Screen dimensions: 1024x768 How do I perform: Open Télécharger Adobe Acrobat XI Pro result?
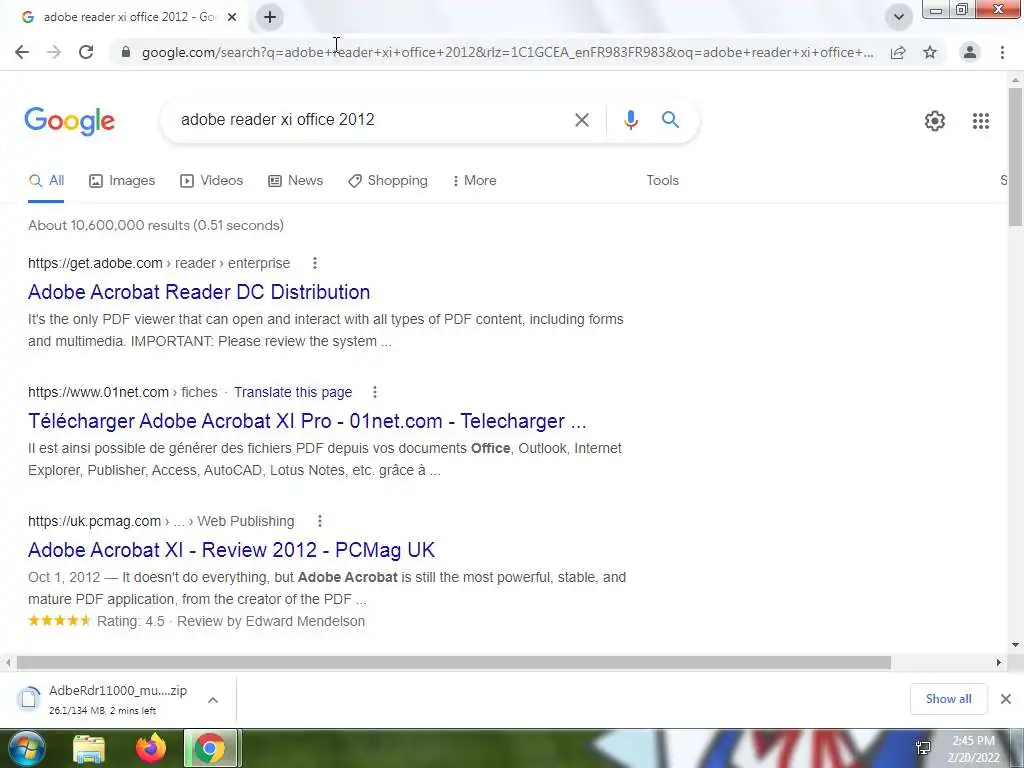(x=307, y=421)
